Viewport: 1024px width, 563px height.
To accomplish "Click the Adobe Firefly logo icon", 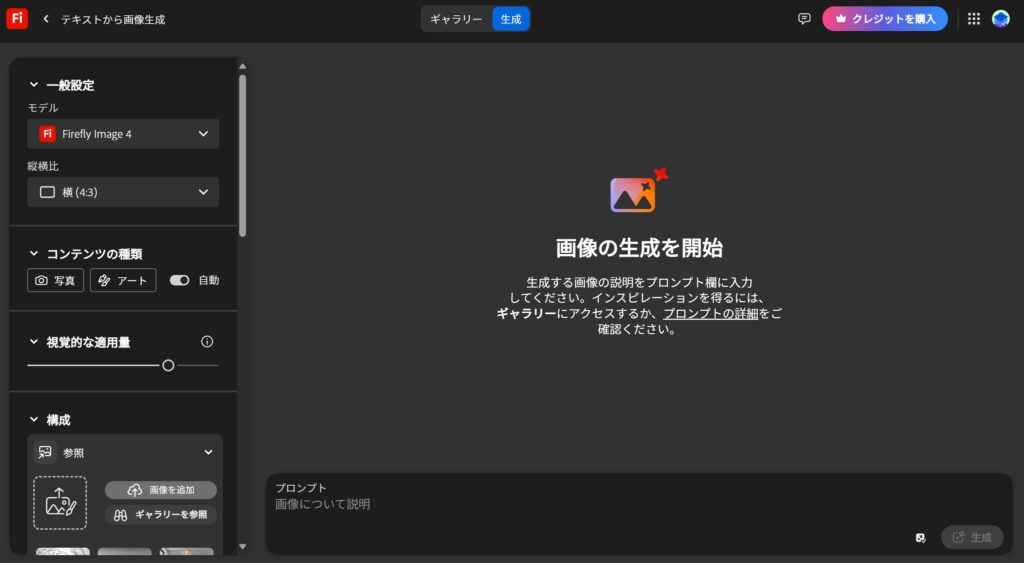I will tap(17, 18).
